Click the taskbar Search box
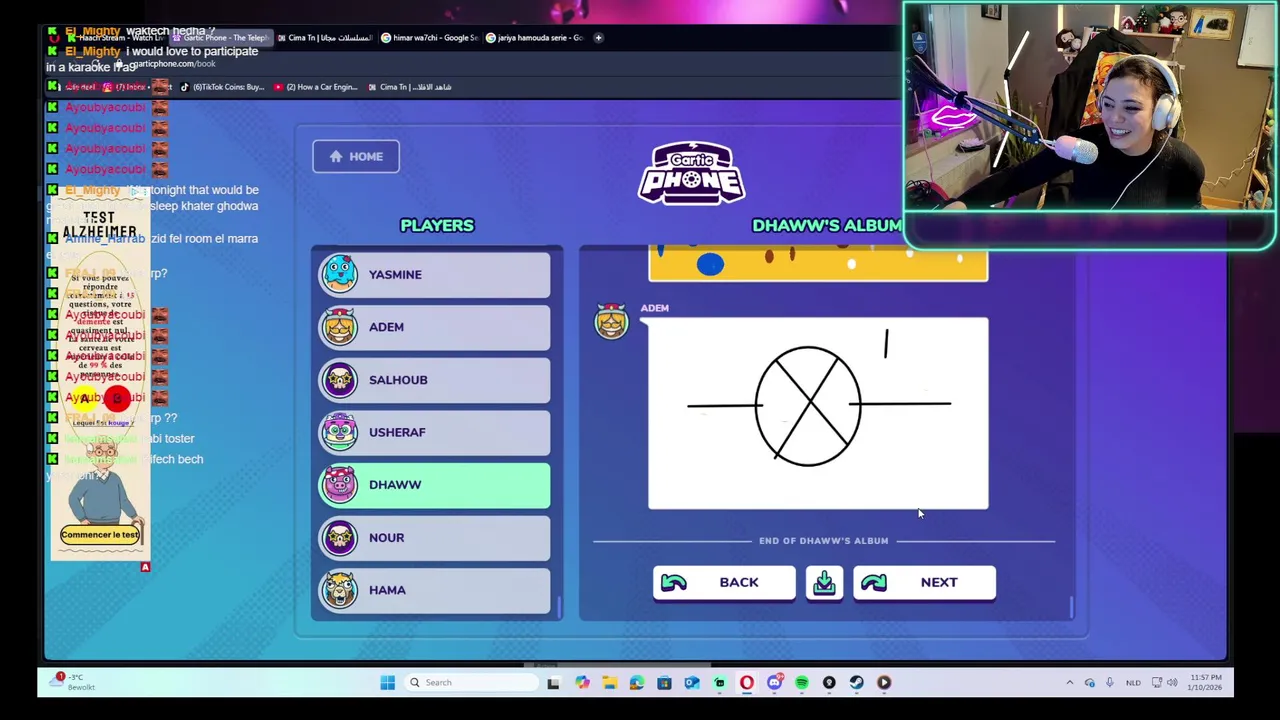1280x720 pixels. pos(471,683)
